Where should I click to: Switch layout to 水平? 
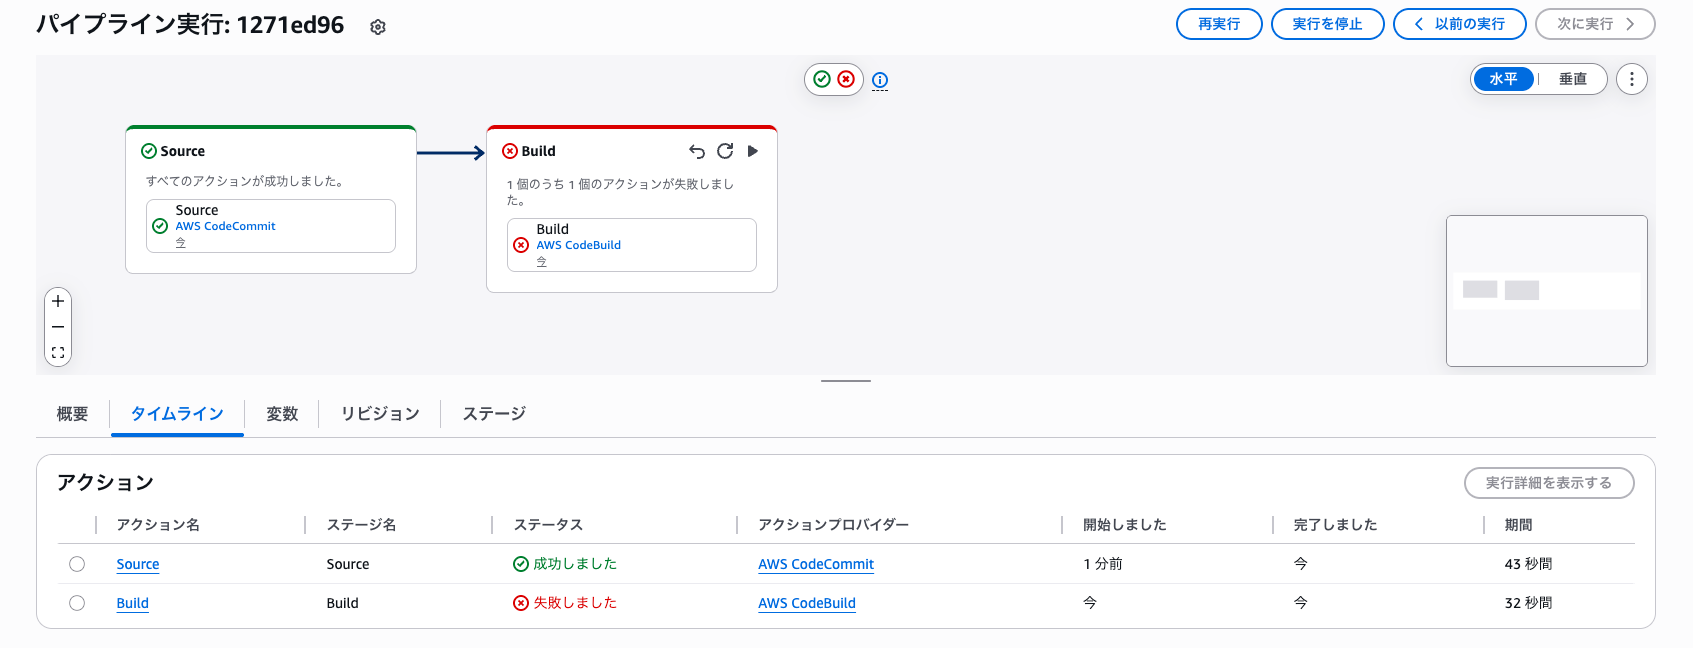[1504, 79]
